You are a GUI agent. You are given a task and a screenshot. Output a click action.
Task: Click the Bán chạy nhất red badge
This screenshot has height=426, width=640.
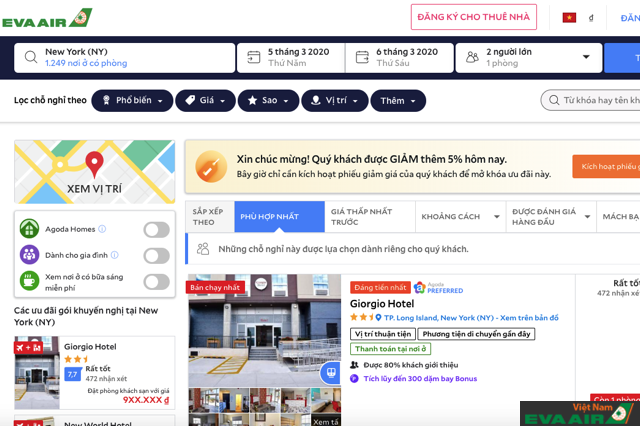click(x=215, y=287)
